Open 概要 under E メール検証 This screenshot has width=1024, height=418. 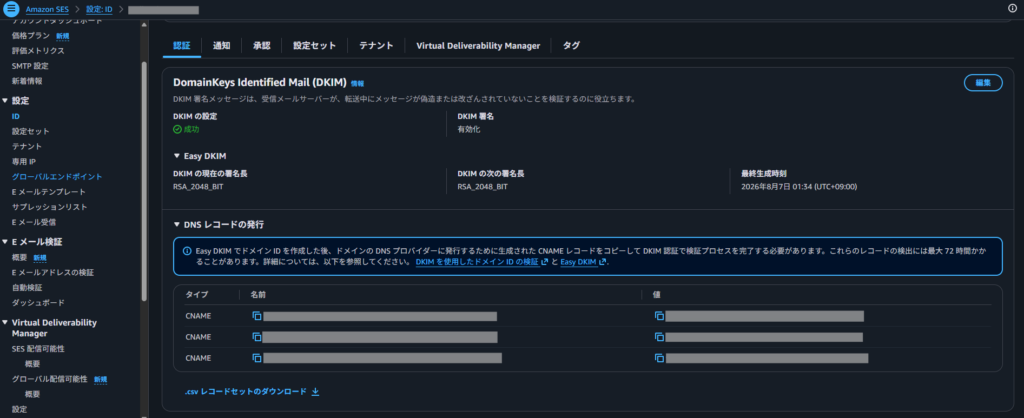pos(20,257)
